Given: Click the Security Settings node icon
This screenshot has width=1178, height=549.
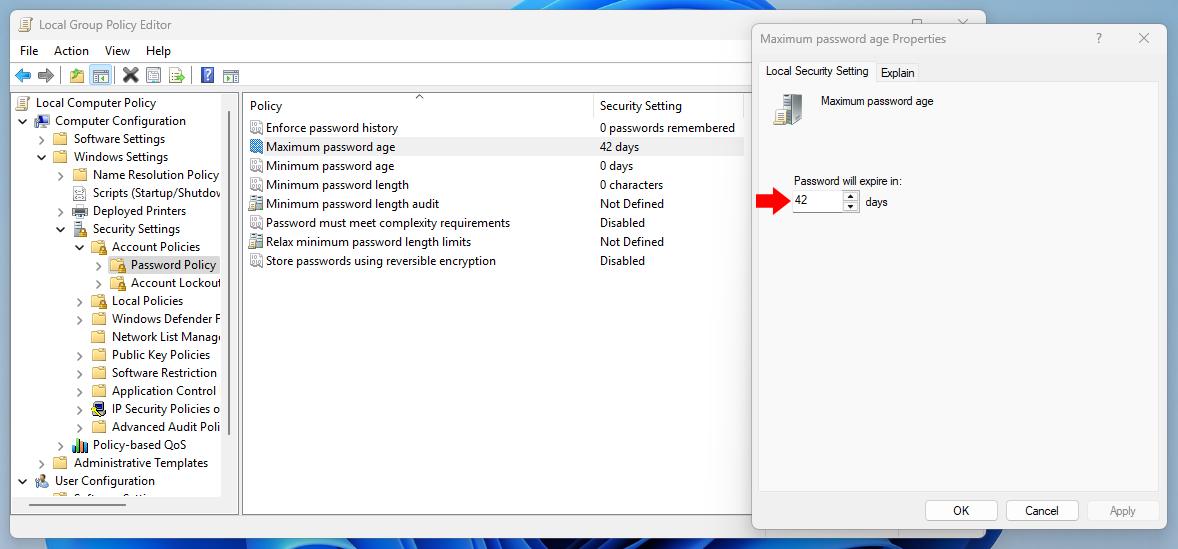Looking at the screenshot, I should [x=80, y=229].
